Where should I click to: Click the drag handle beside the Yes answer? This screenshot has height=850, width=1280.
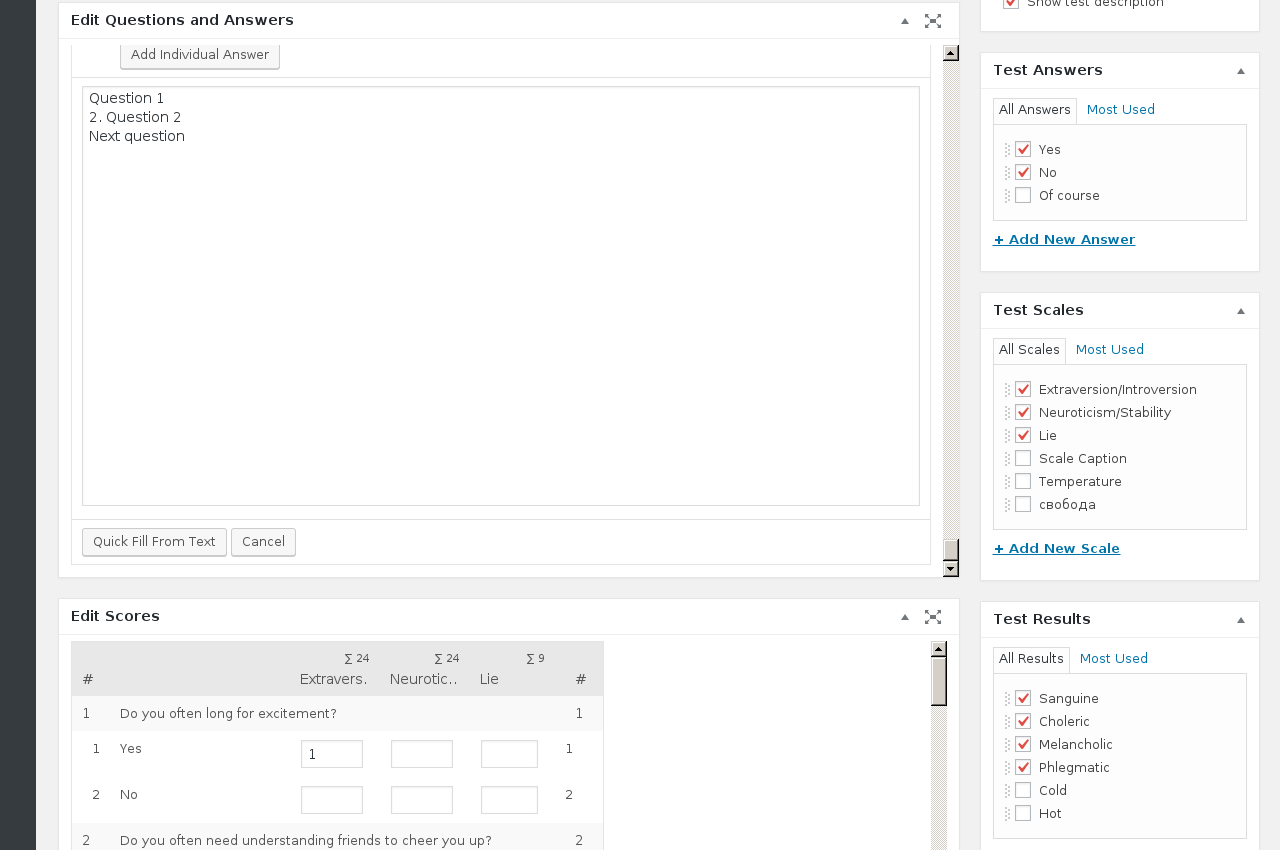click(1007, 150)
